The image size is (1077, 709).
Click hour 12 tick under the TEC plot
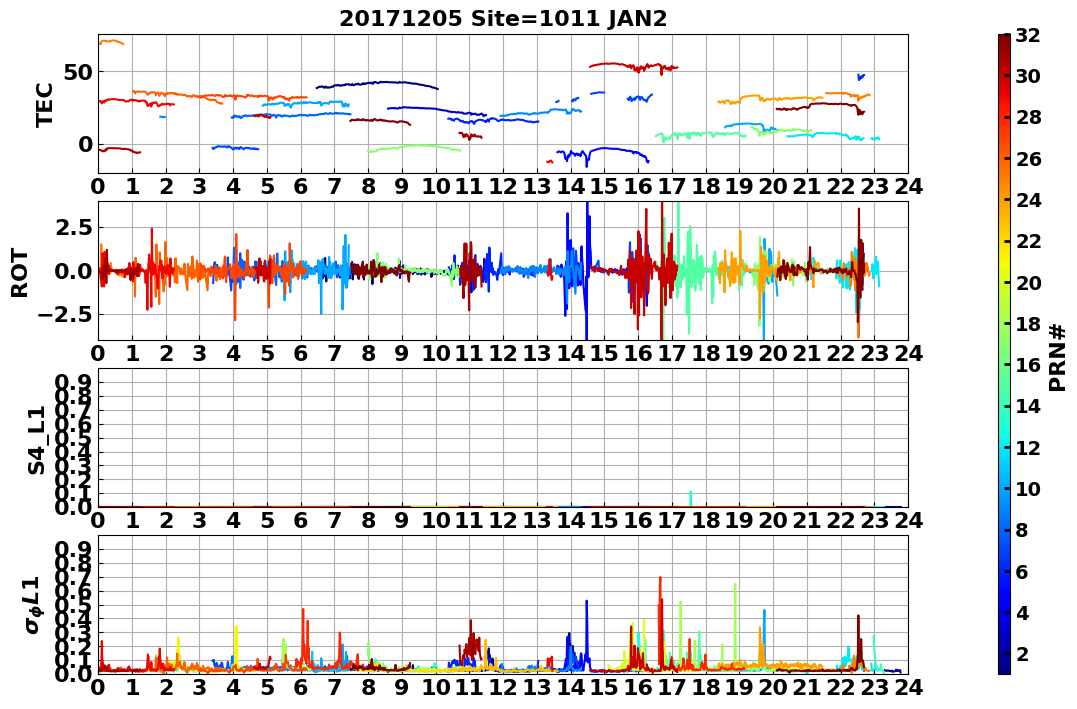click(x=503, y=187)
